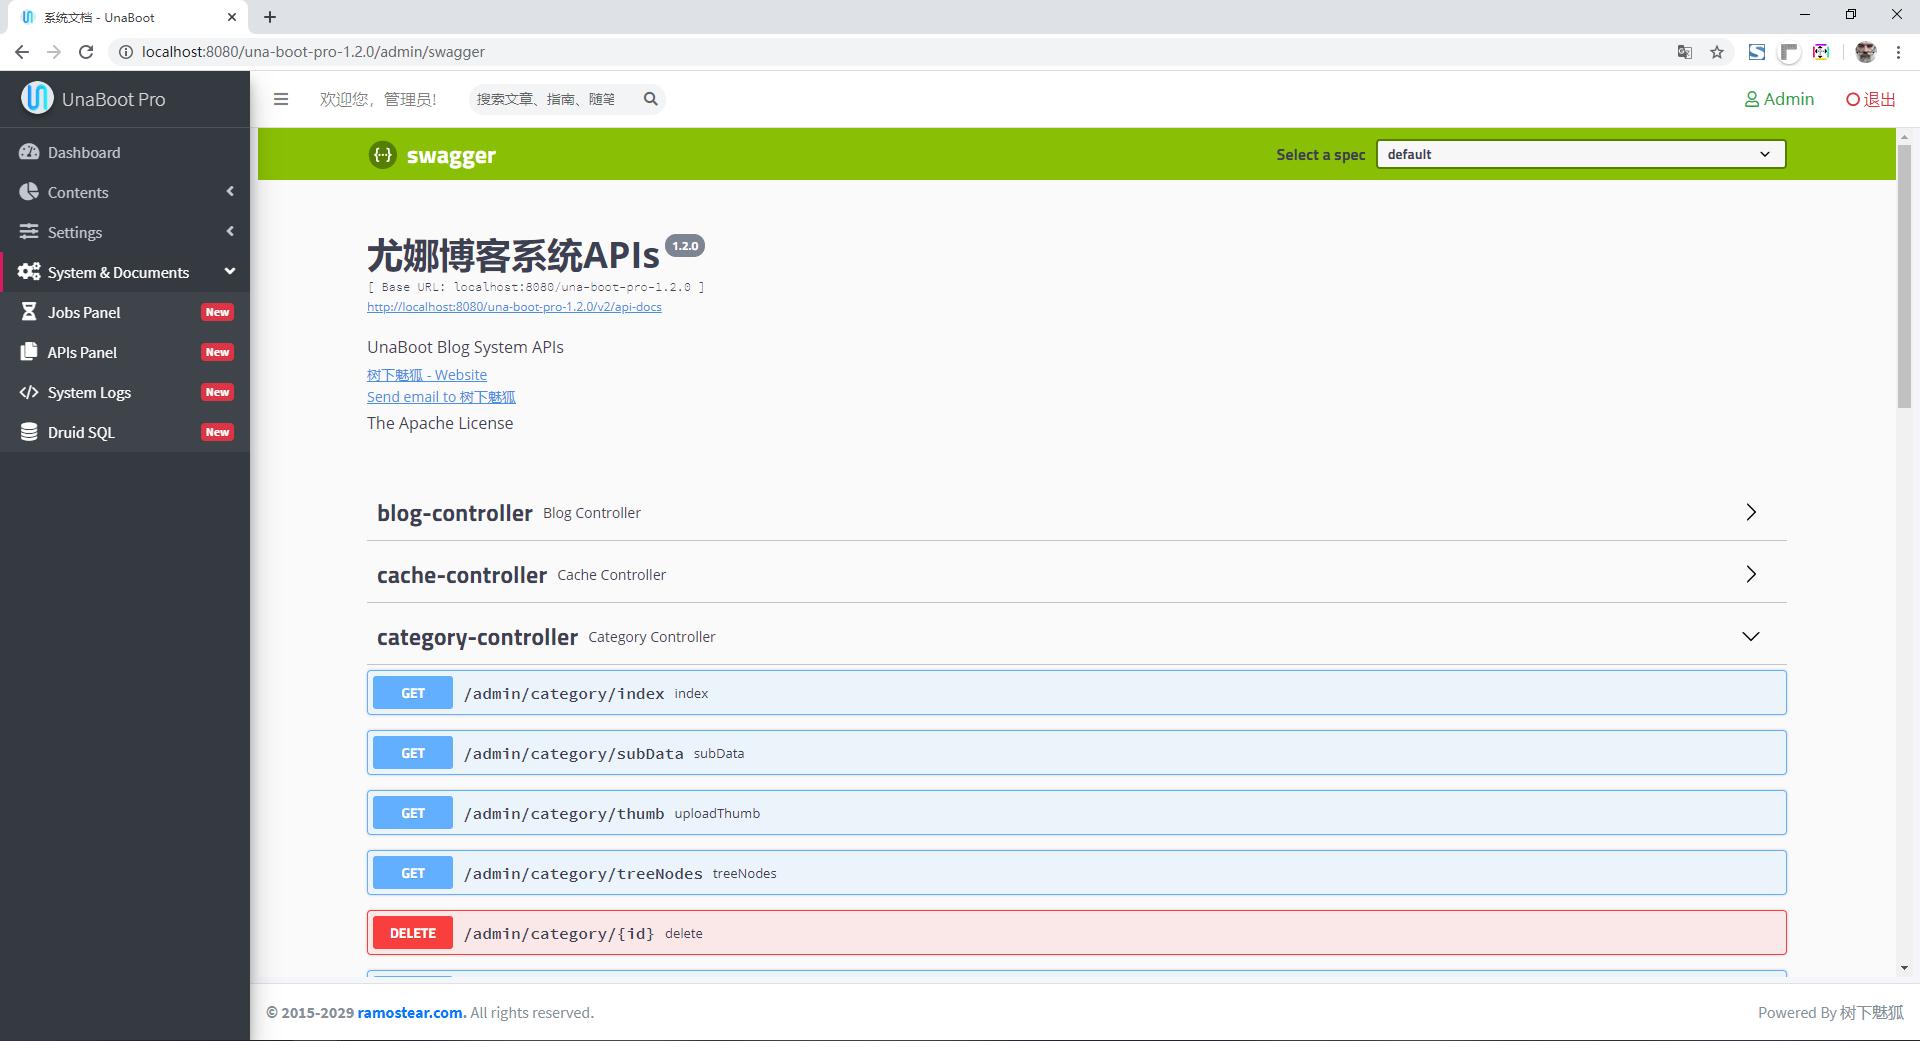The width and height of the screenshot is (1920, 1041).
Task: Switch to the System & Documents menu
Action: tap(118, 272)
